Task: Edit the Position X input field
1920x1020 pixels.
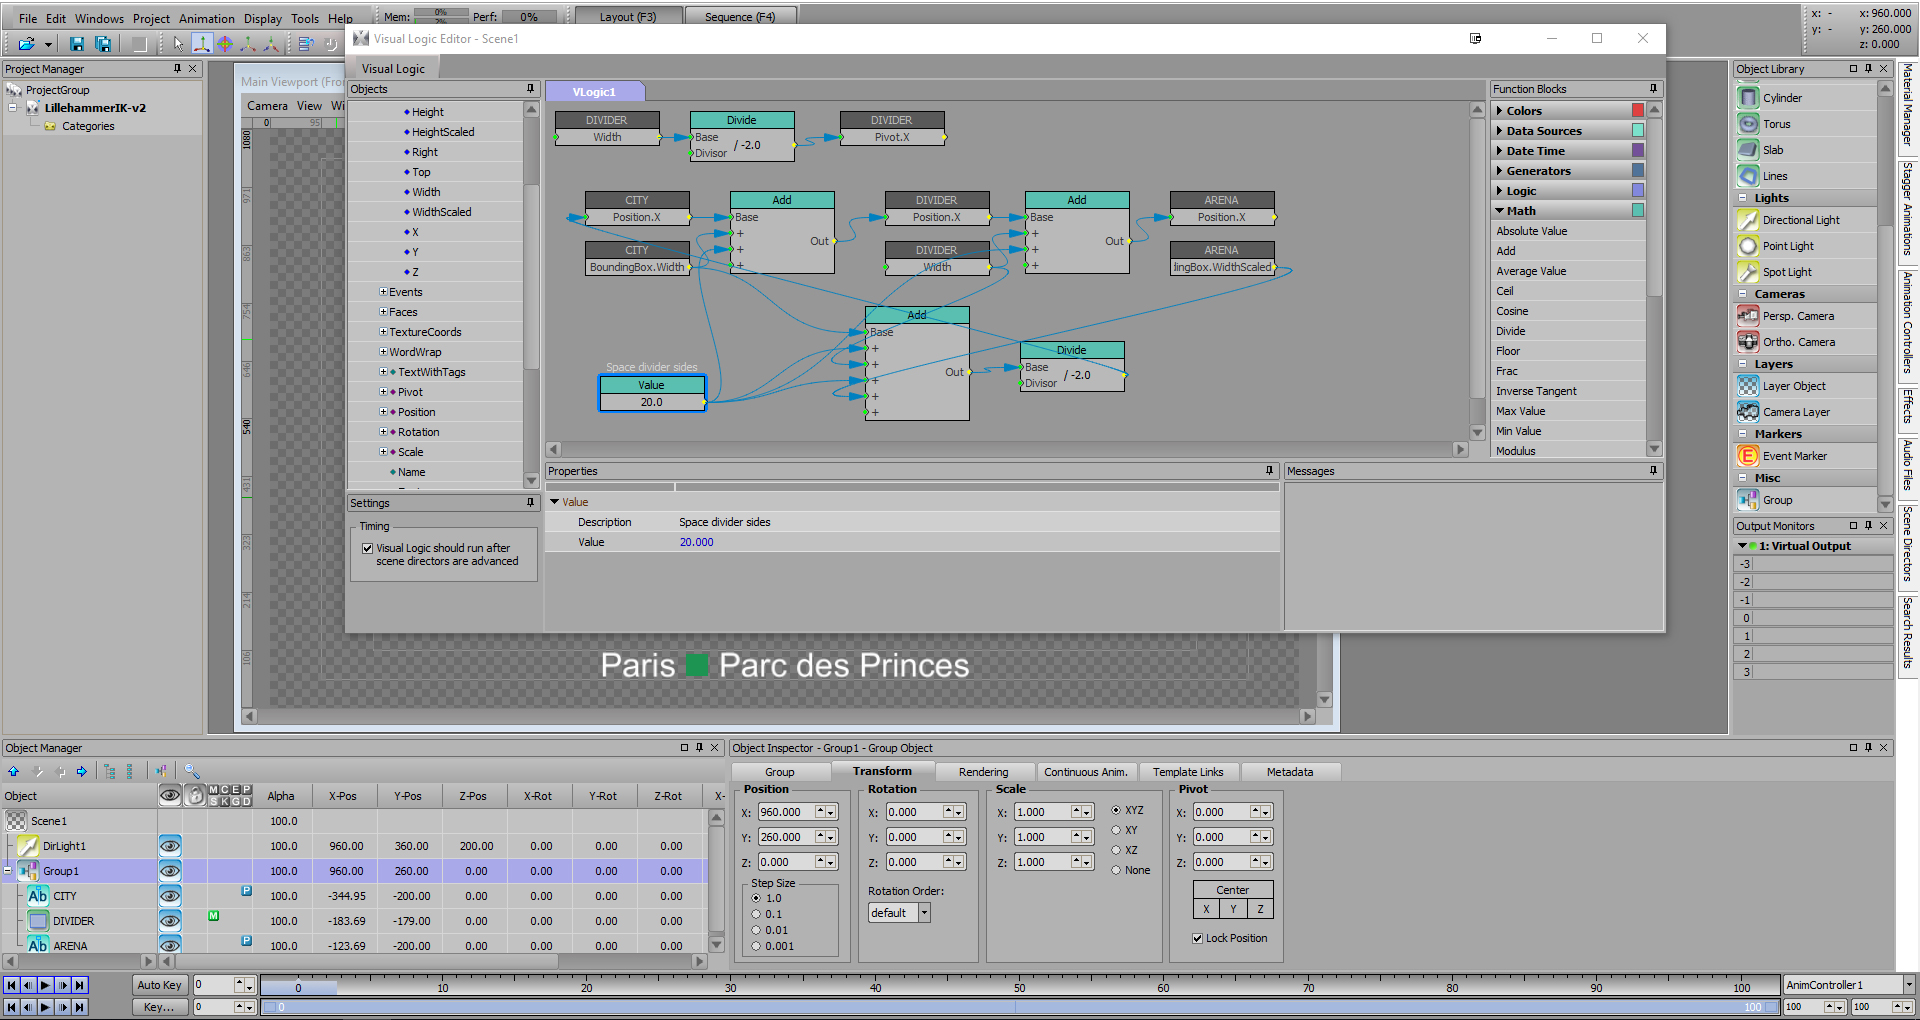Action: [x=786, y=812]
